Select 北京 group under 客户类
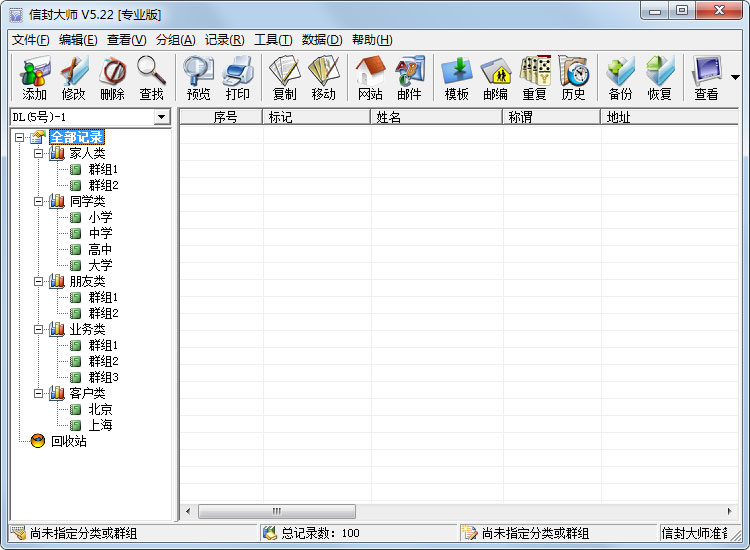 (x=100, y=409)
